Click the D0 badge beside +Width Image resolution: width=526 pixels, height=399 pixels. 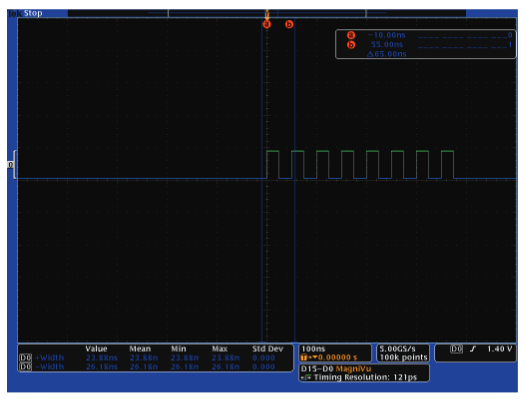[x=25, y=358]
